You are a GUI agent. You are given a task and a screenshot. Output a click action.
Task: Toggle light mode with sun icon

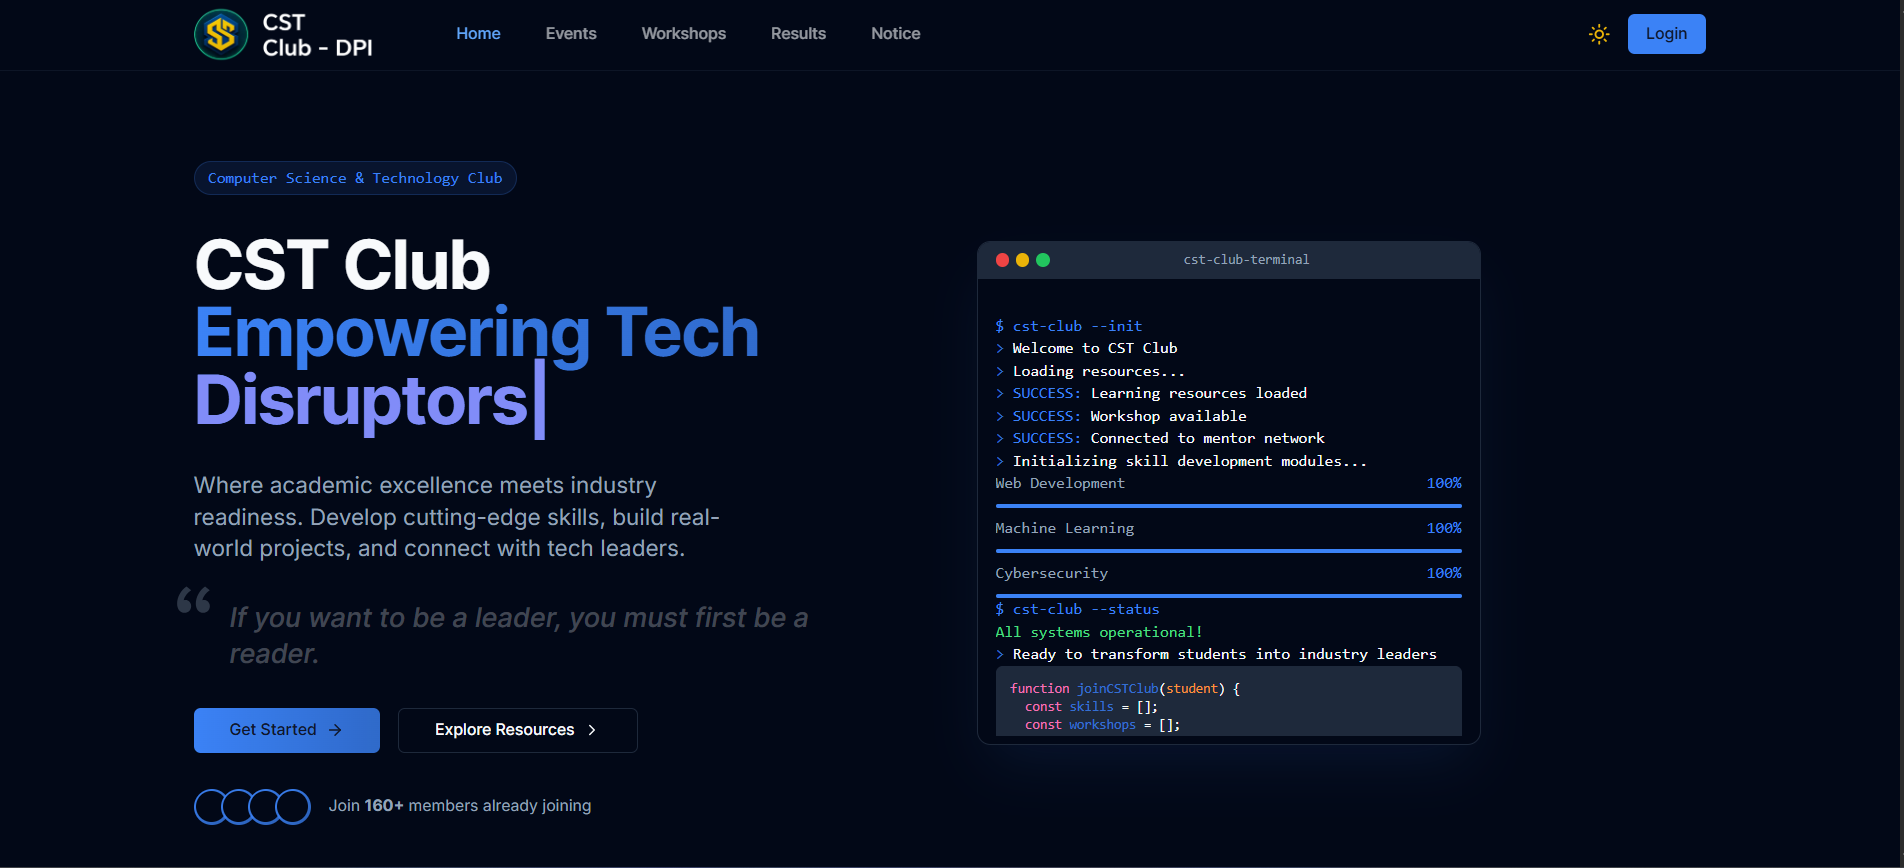pos(1599,34)
